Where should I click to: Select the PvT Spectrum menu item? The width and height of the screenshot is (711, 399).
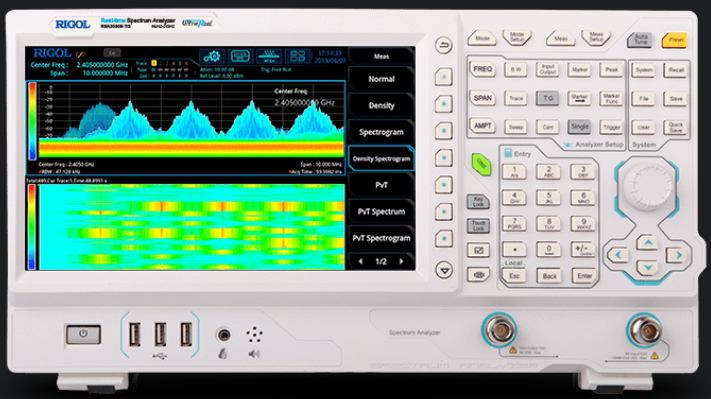[x=381, y=211]
